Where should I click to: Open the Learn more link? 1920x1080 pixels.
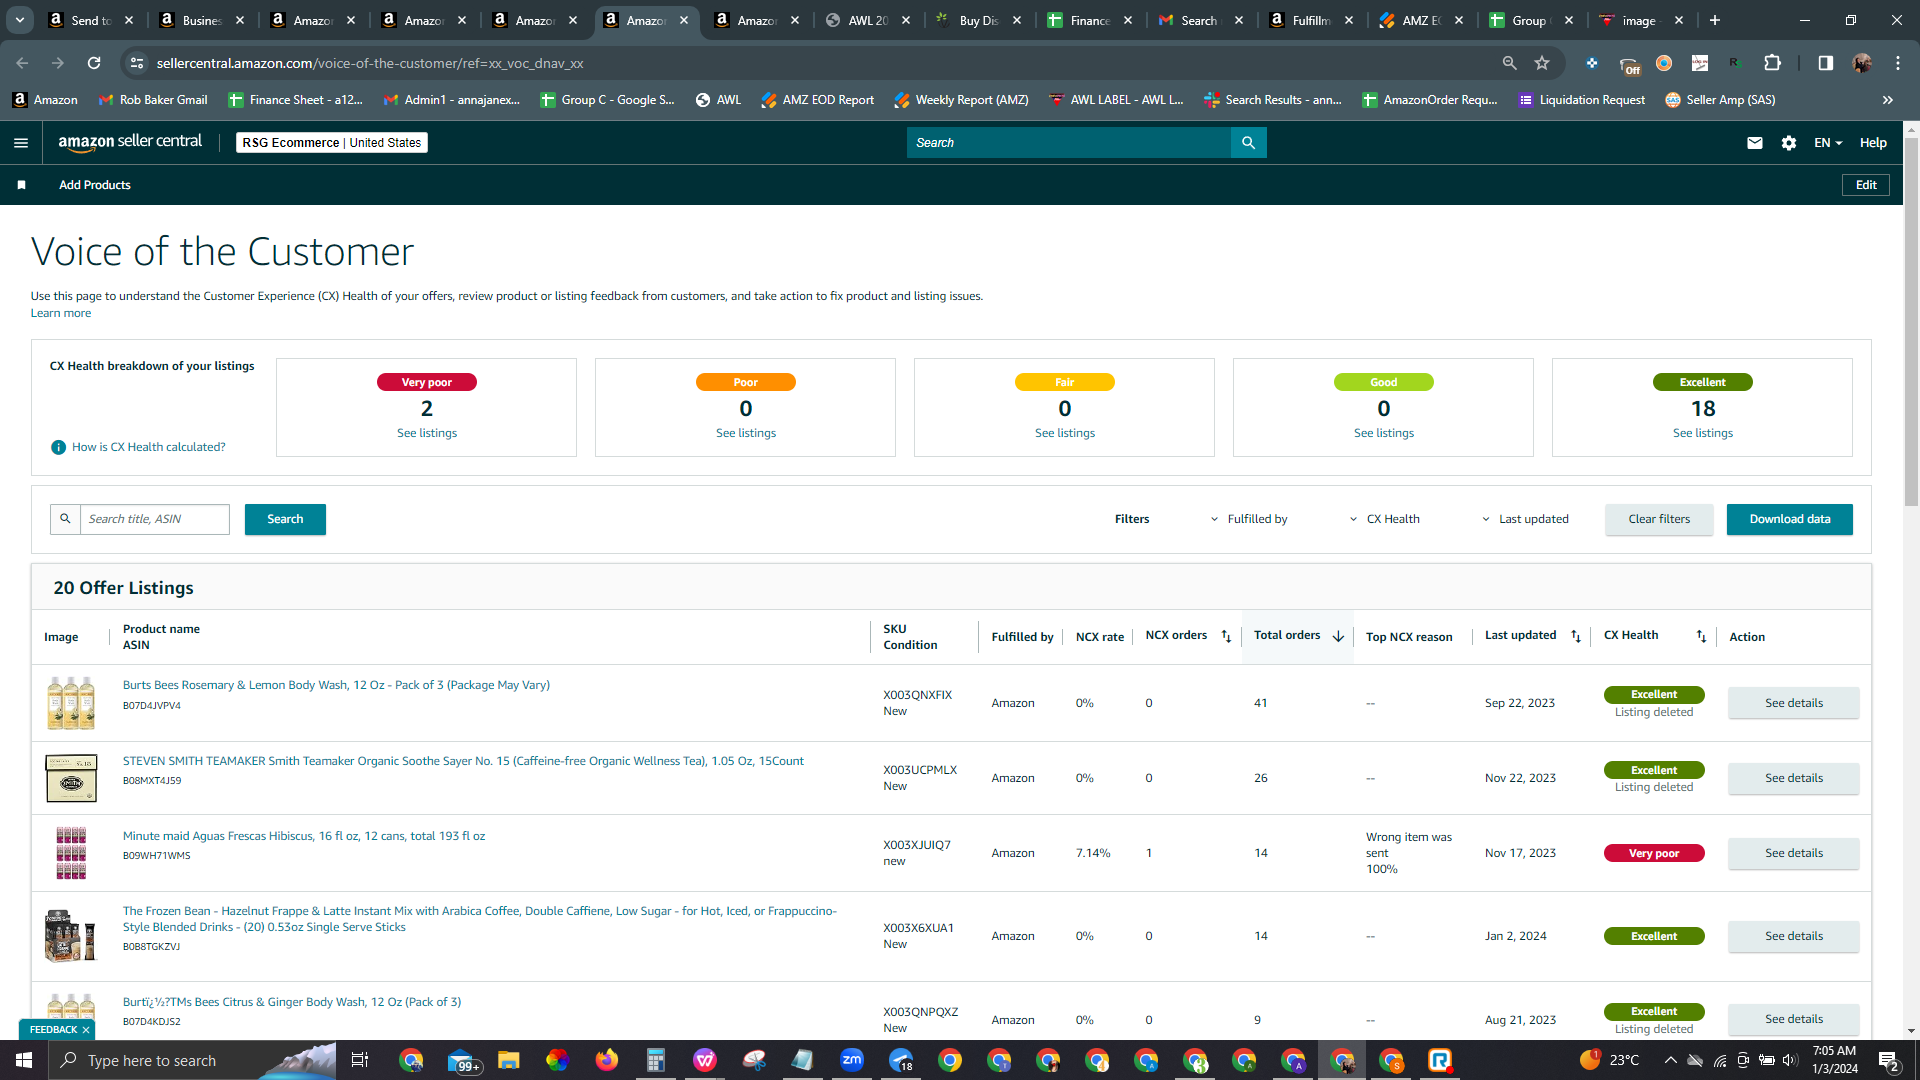point(61,313)
